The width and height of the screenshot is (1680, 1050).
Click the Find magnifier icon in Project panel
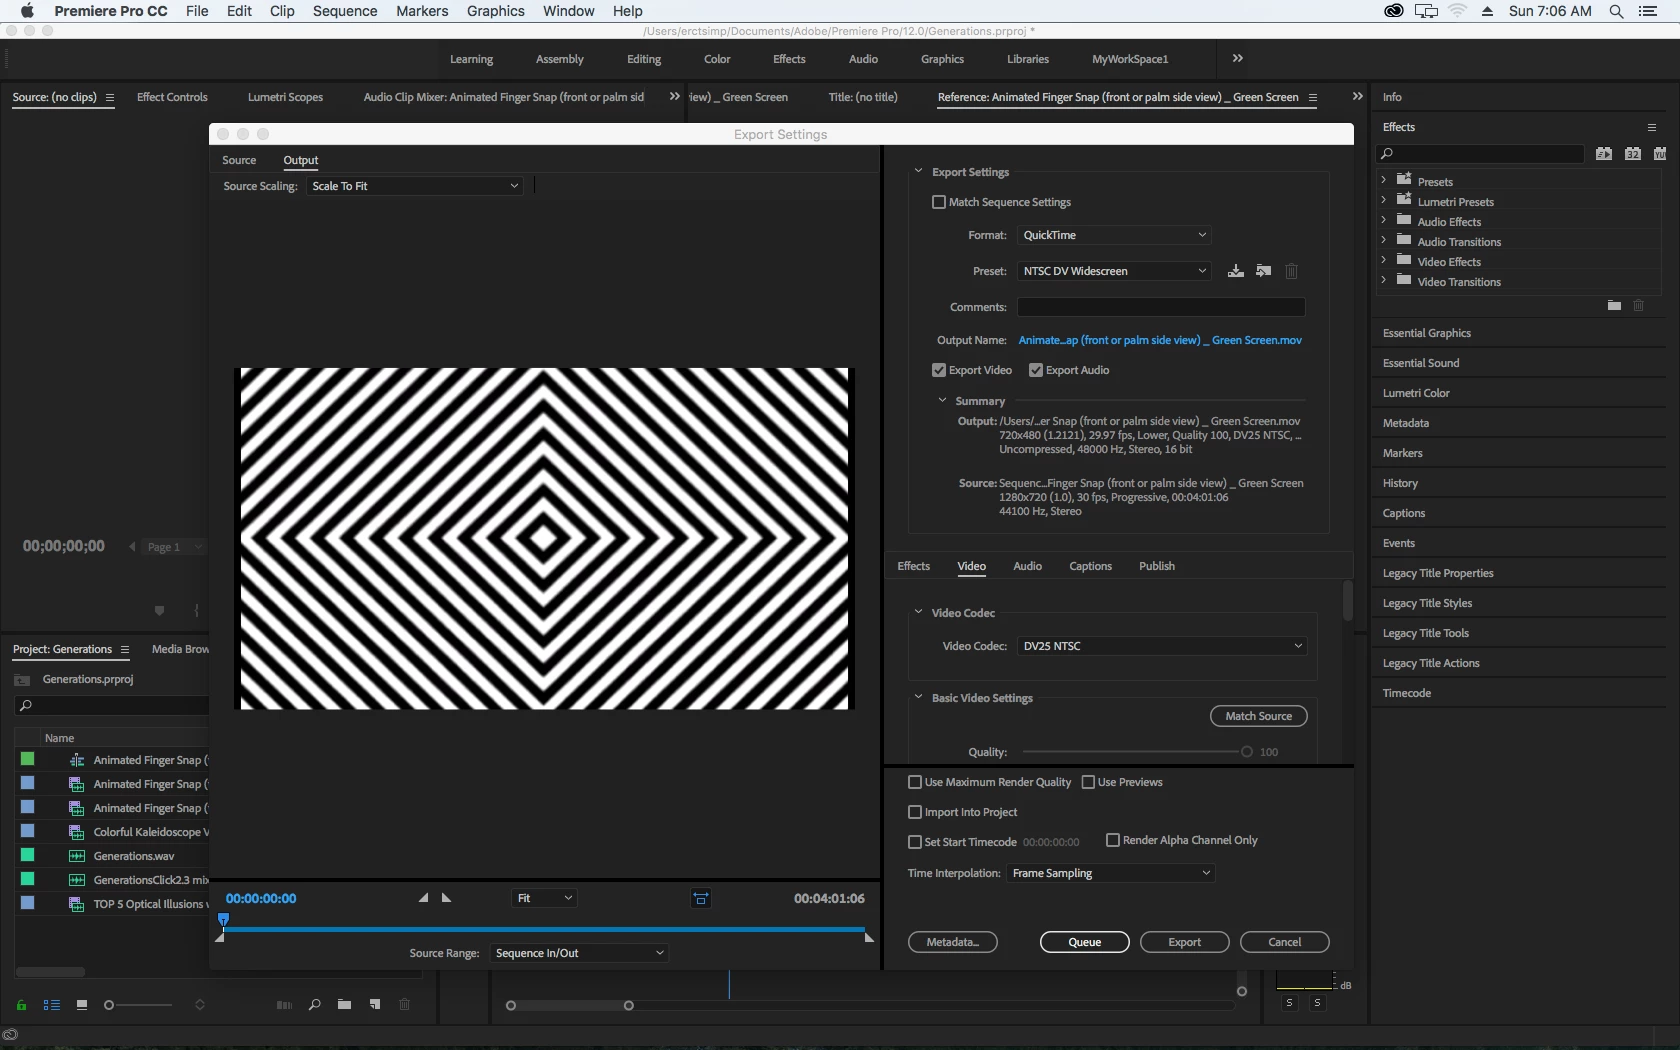314,1005
